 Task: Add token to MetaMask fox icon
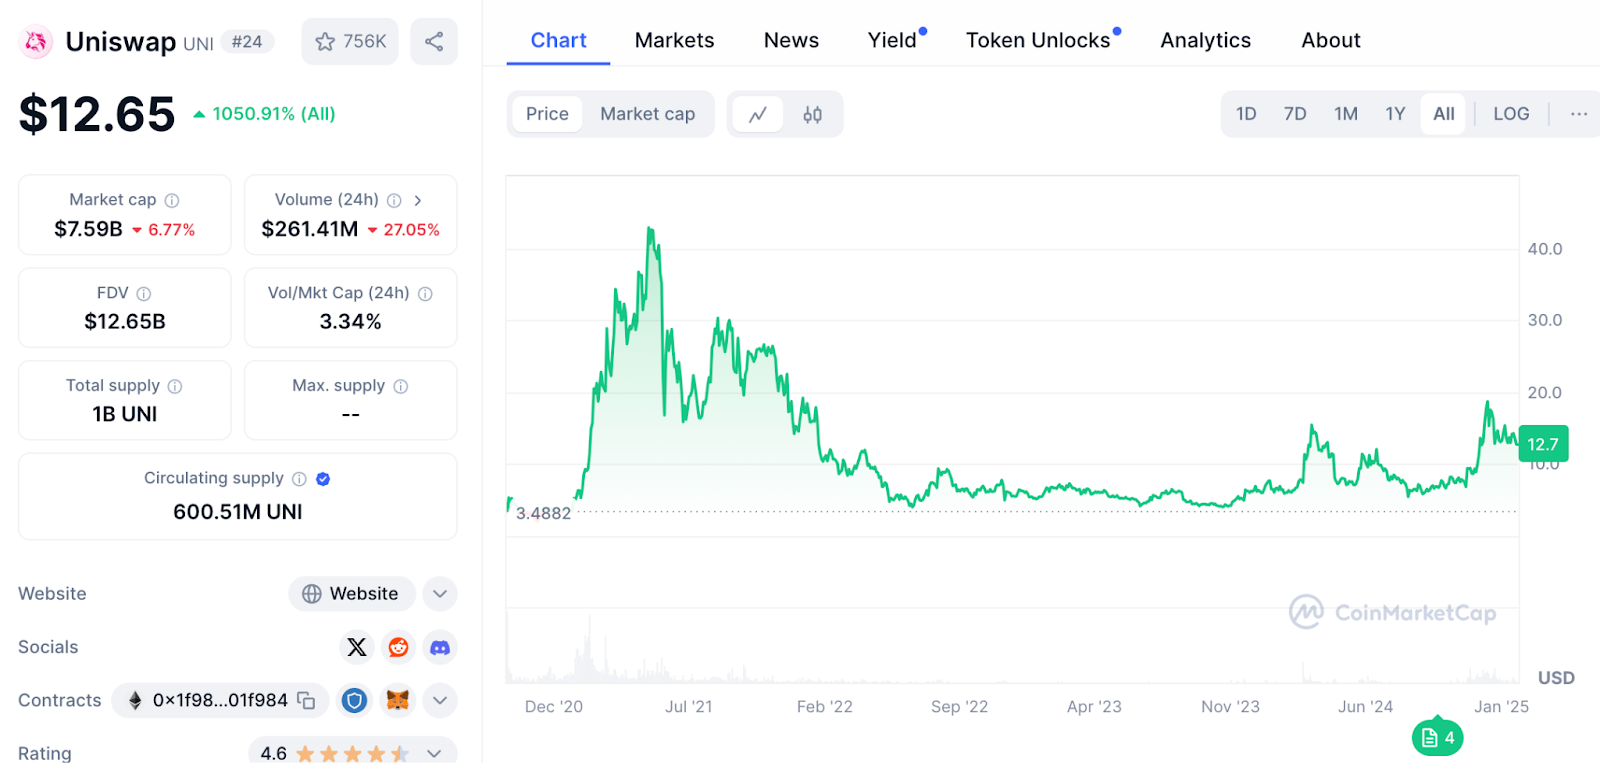pyautogui.click(x=398, y=701)
